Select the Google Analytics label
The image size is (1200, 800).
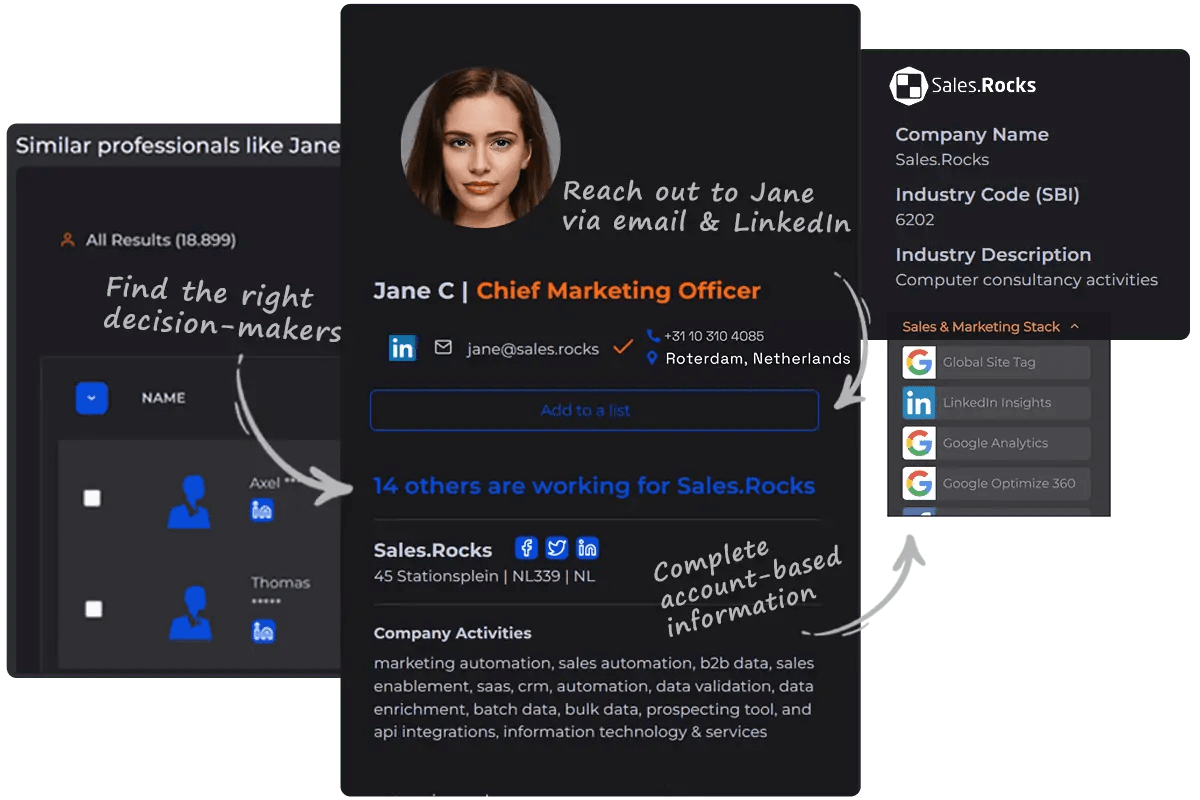click(995, 443)
